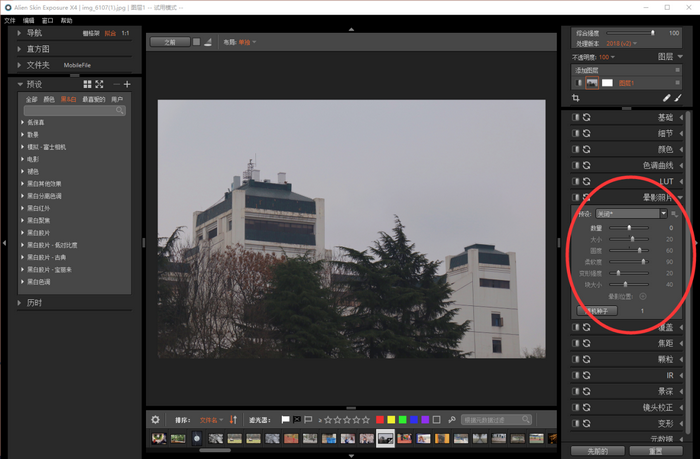Click reset icon on 基础 panel
700x459 pixels.
(587, 117)
